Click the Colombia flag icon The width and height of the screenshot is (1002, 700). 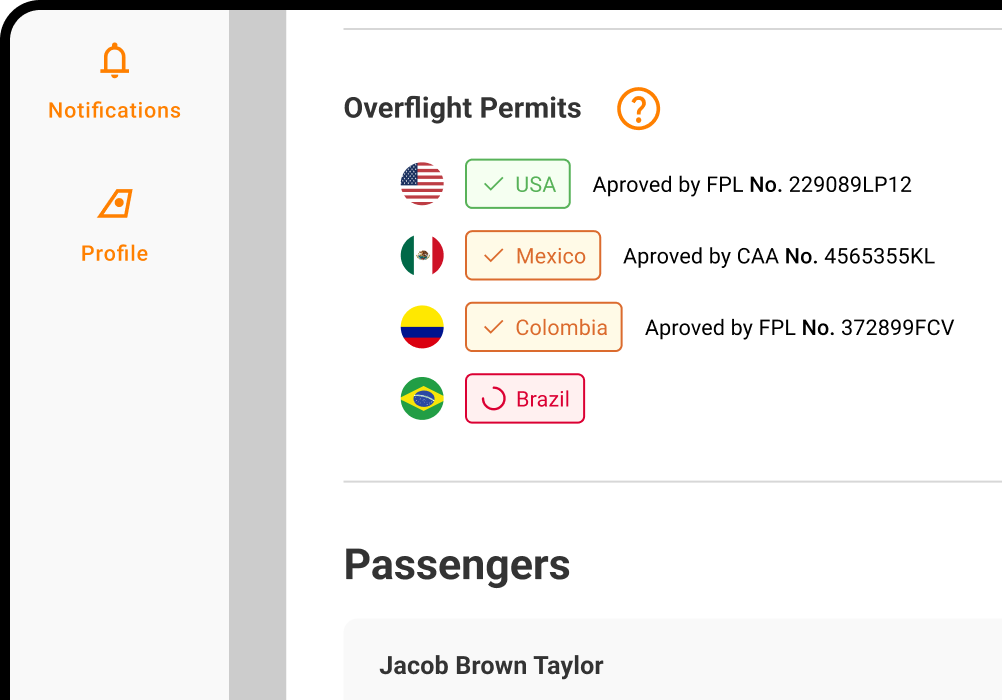point(422,327)
